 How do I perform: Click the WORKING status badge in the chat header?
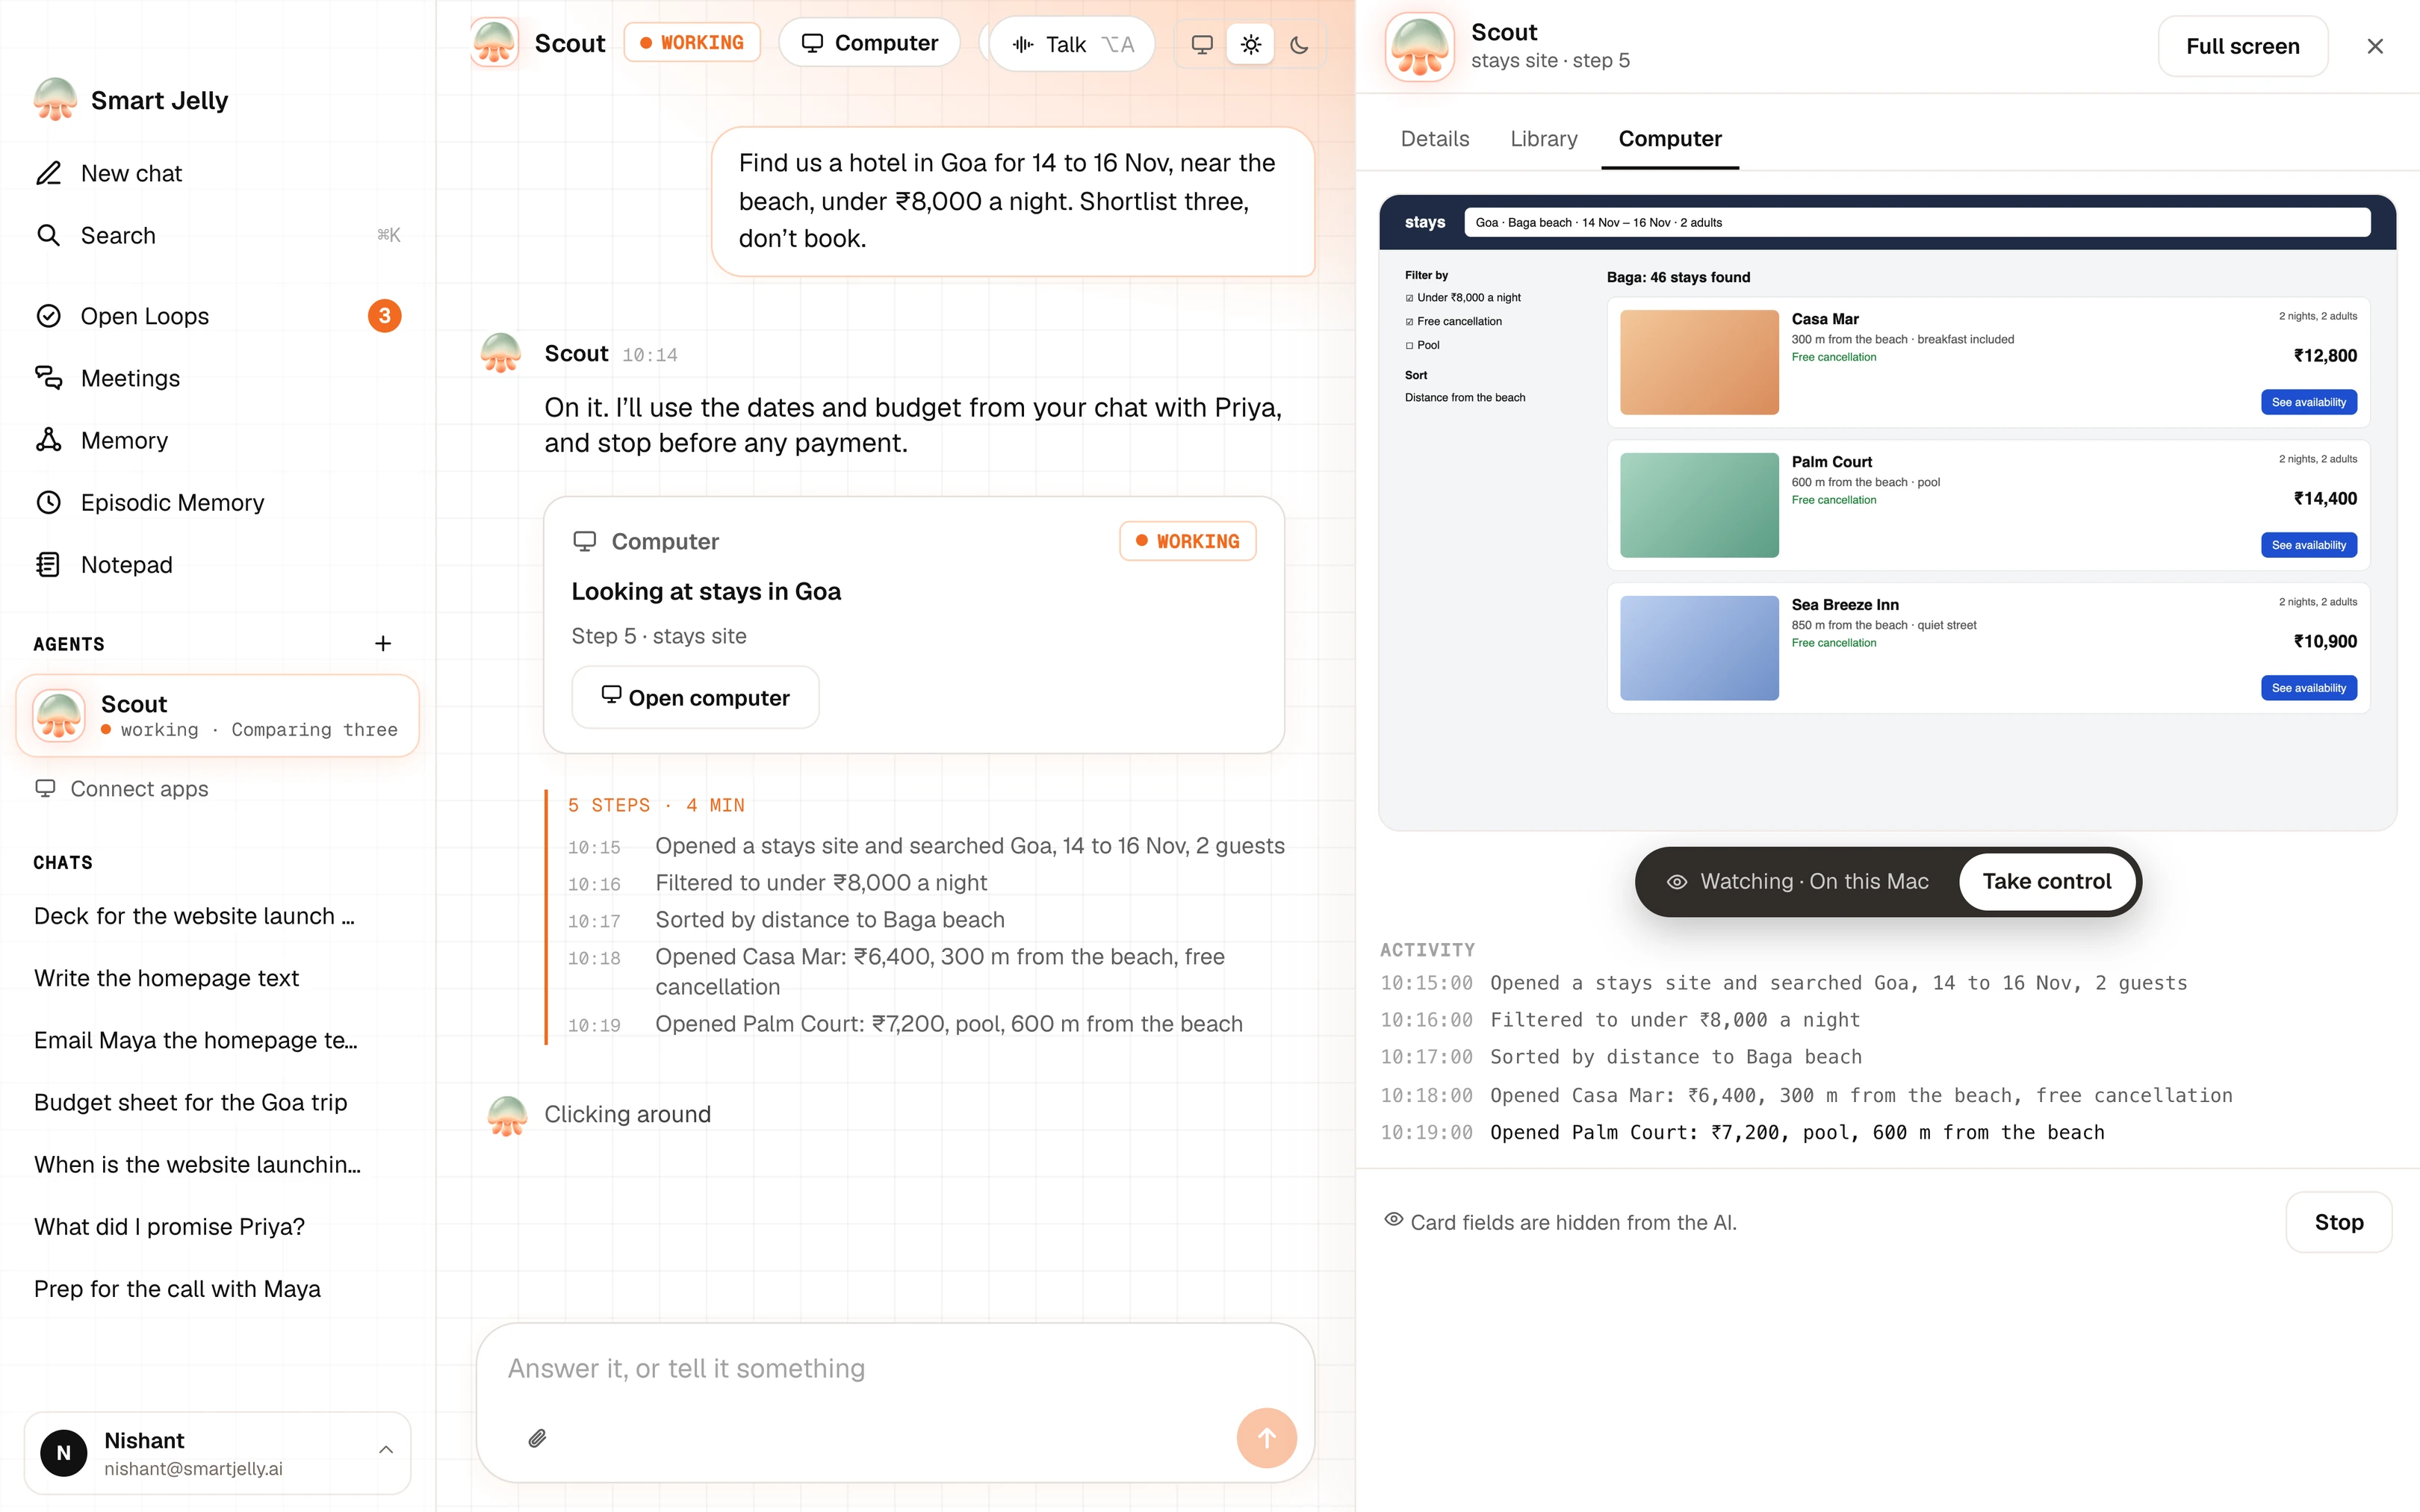(692, 43)
